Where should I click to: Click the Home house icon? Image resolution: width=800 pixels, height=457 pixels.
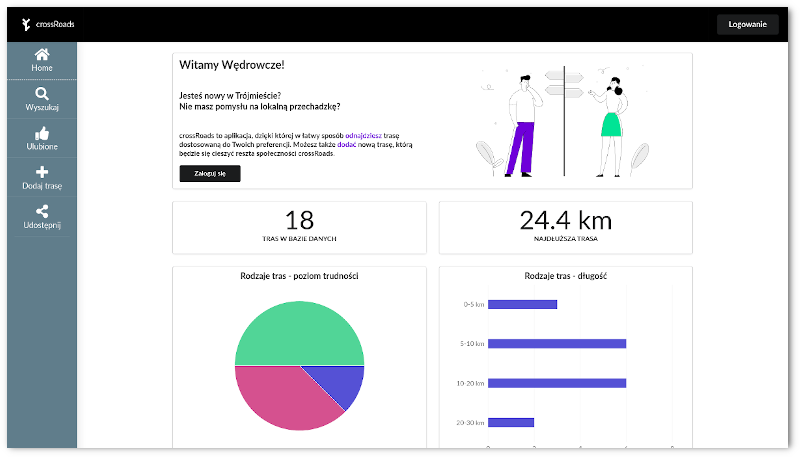[x=42, y=54]
